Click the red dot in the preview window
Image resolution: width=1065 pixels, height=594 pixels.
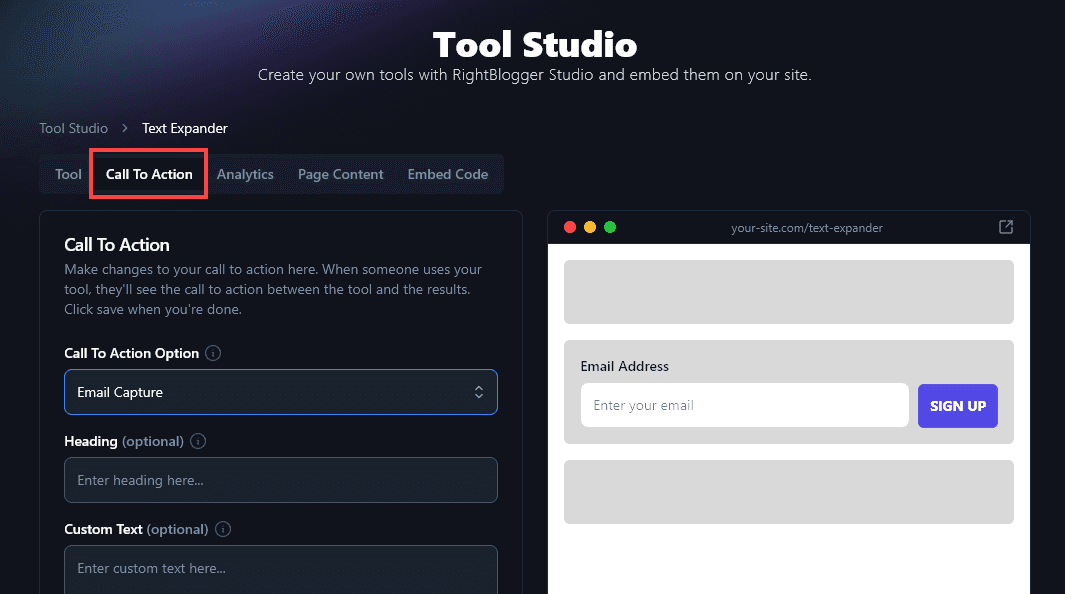pos(570,227)
